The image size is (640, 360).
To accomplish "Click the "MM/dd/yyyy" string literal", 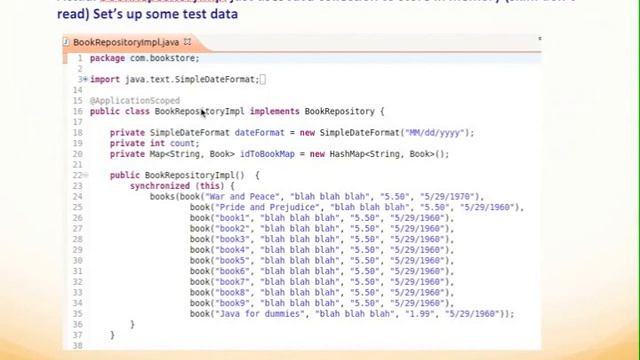I will (x=435, y=133).
